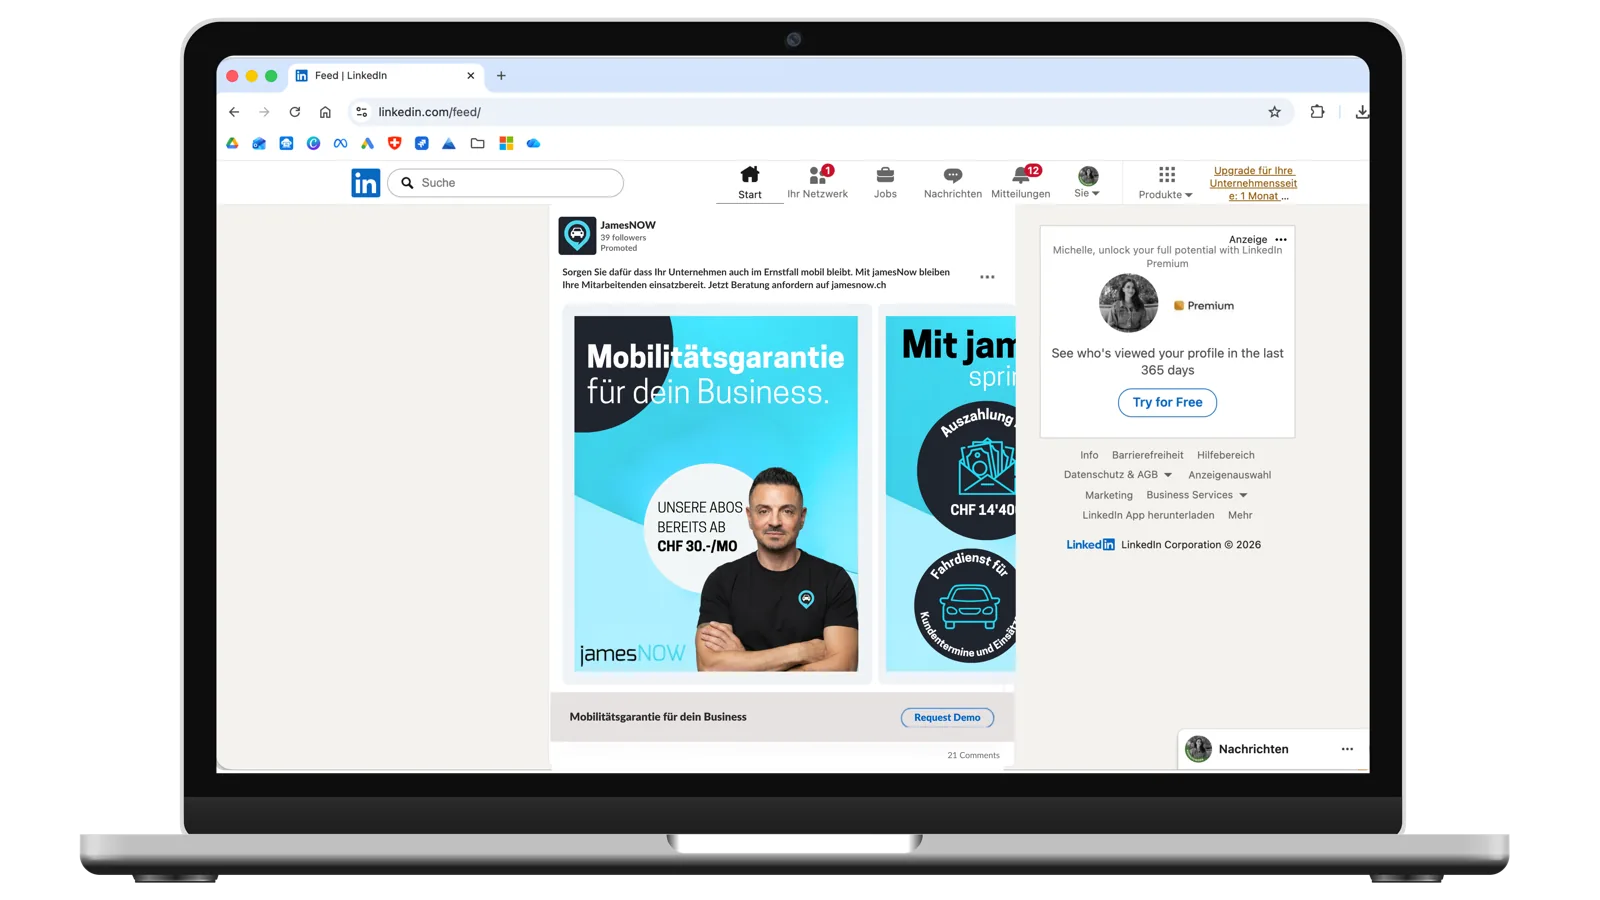Click the browser home icon
The width and height of the screenshot is (1600, 900).
coord(325,112)
